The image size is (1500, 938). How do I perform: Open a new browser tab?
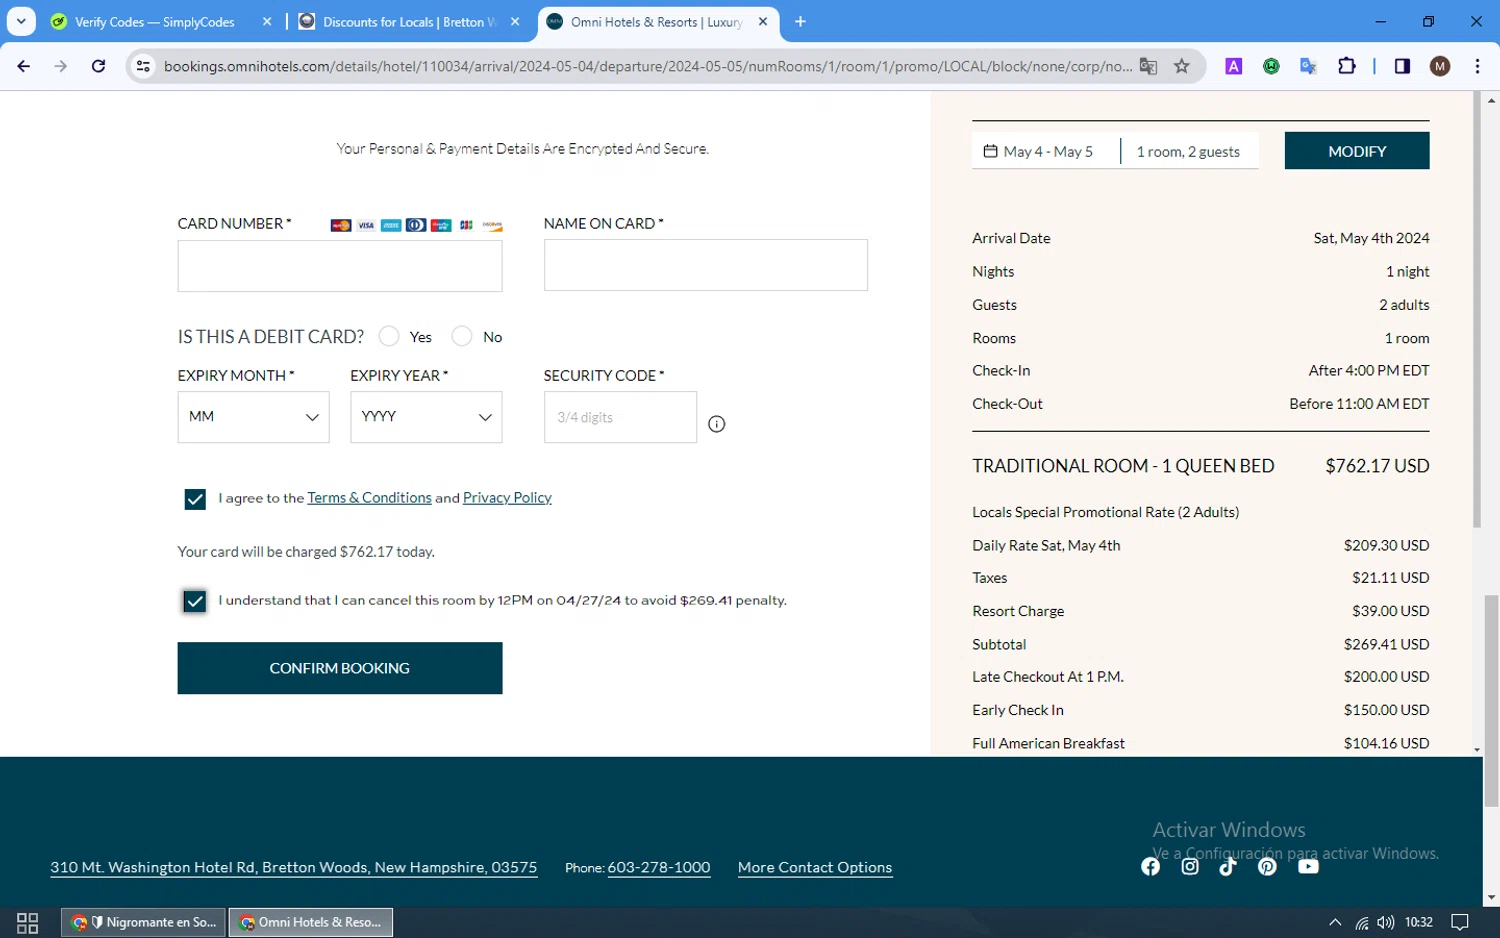pos(800,21)
